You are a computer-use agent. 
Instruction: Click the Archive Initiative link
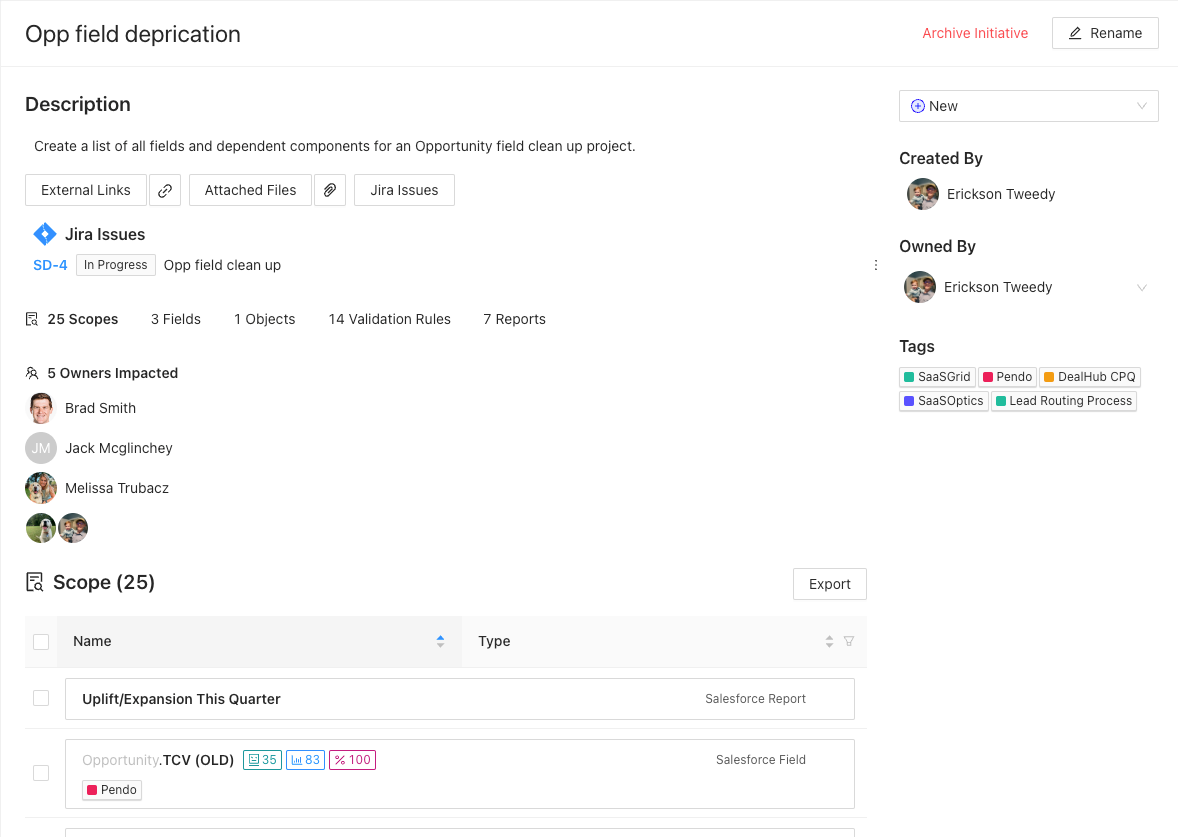click(975, 33)
